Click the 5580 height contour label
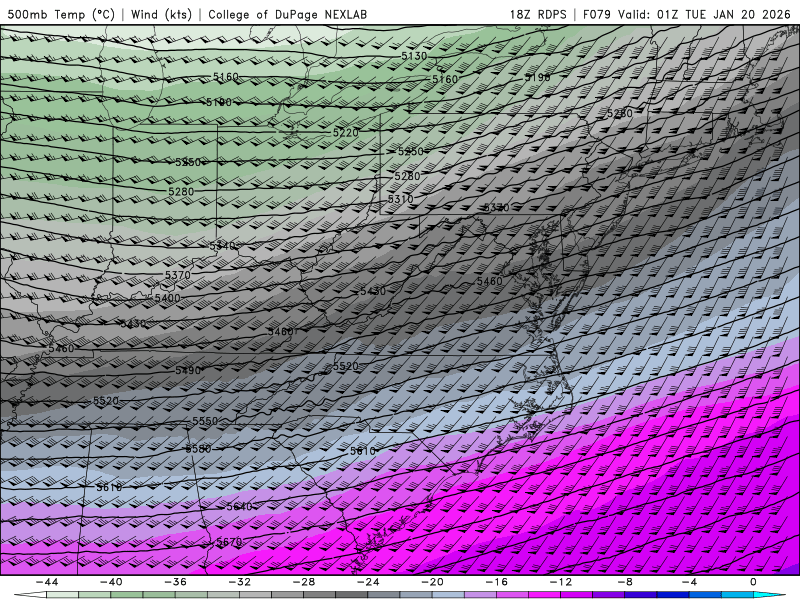The height and width of the screenshot is (600, 800). pyautogui.click(x=198, y=449)
